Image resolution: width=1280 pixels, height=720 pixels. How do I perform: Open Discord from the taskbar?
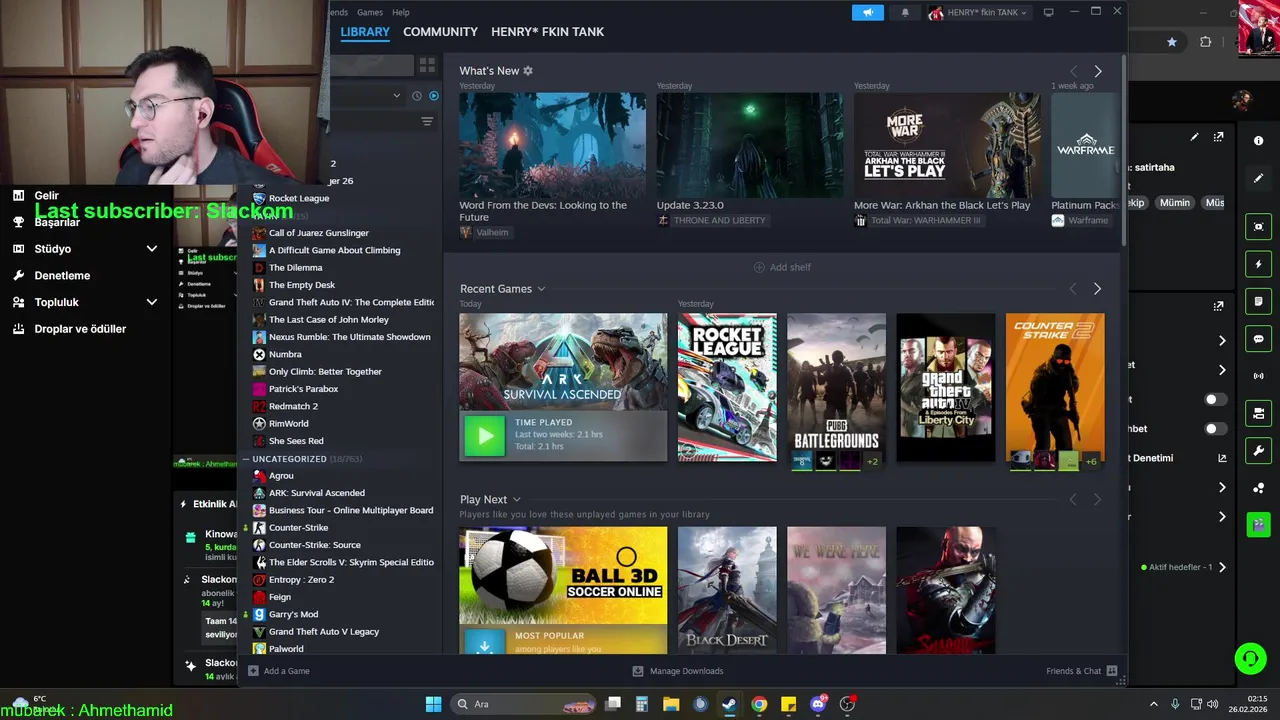click(818, 704)
